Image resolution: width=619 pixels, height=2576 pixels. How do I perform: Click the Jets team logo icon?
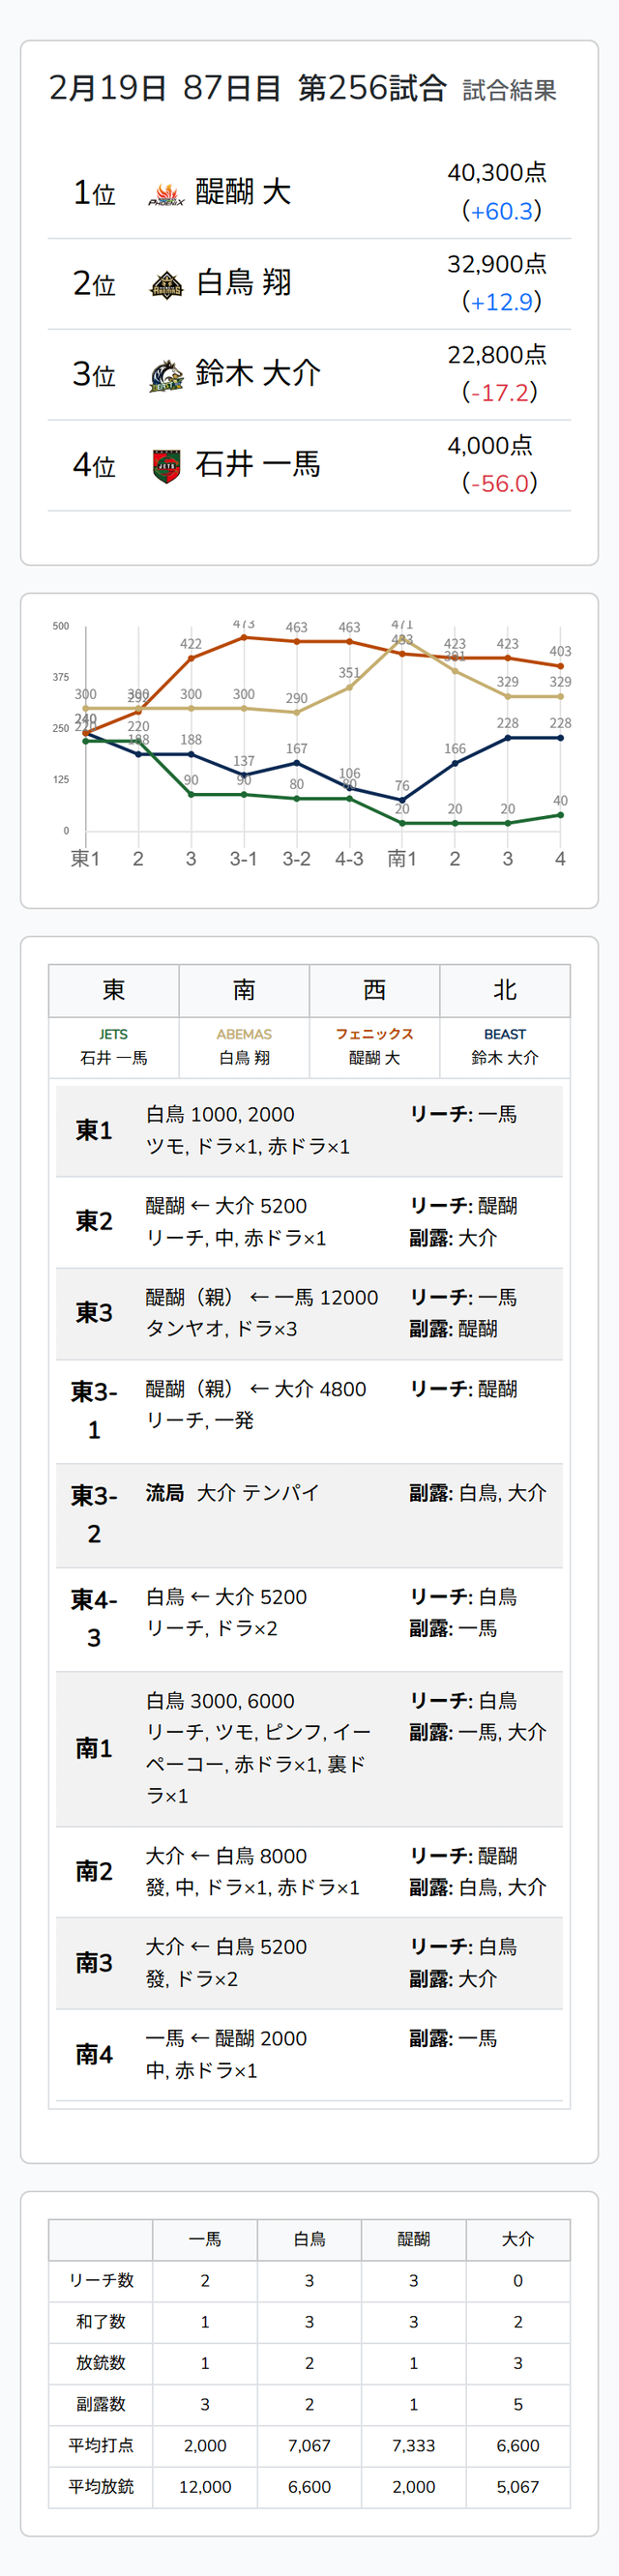(166, 466)
